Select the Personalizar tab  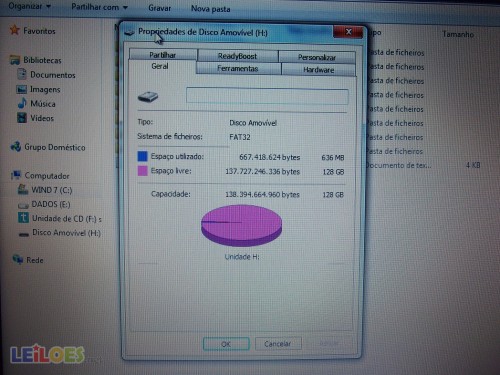pyautogui.click(x=317, y=57)
